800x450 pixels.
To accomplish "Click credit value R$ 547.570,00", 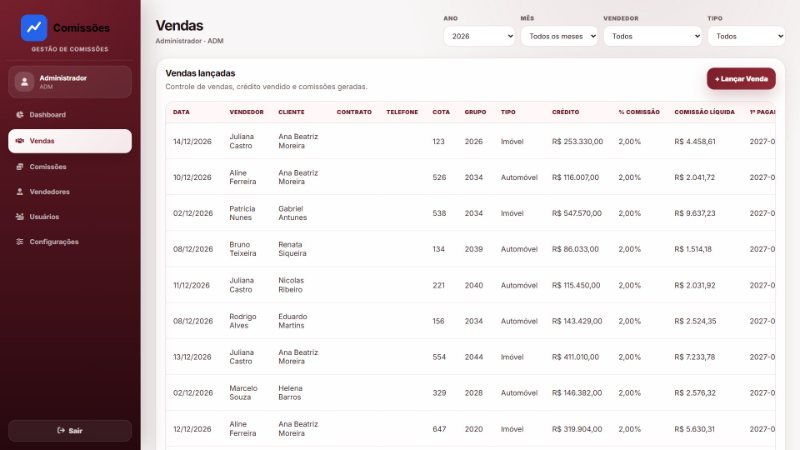I will pyautogui.click(x=577, y=213).
